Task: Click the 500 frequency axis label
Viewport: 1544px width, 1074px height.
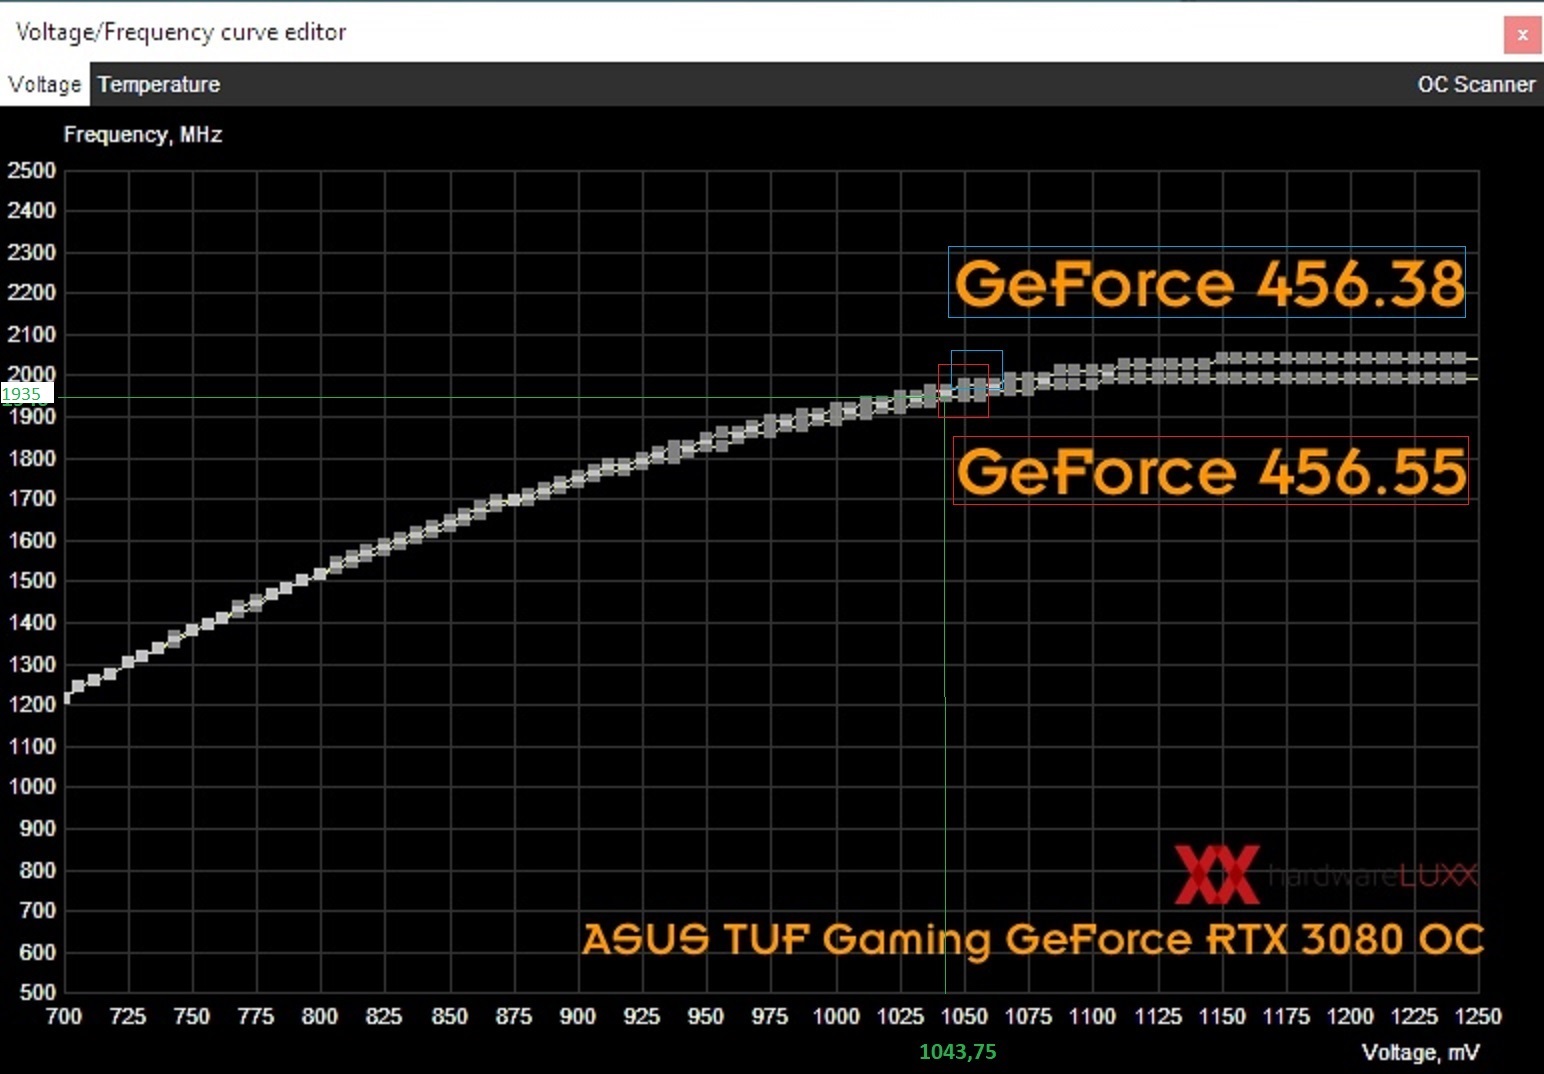Action: (x=38, y=993)
